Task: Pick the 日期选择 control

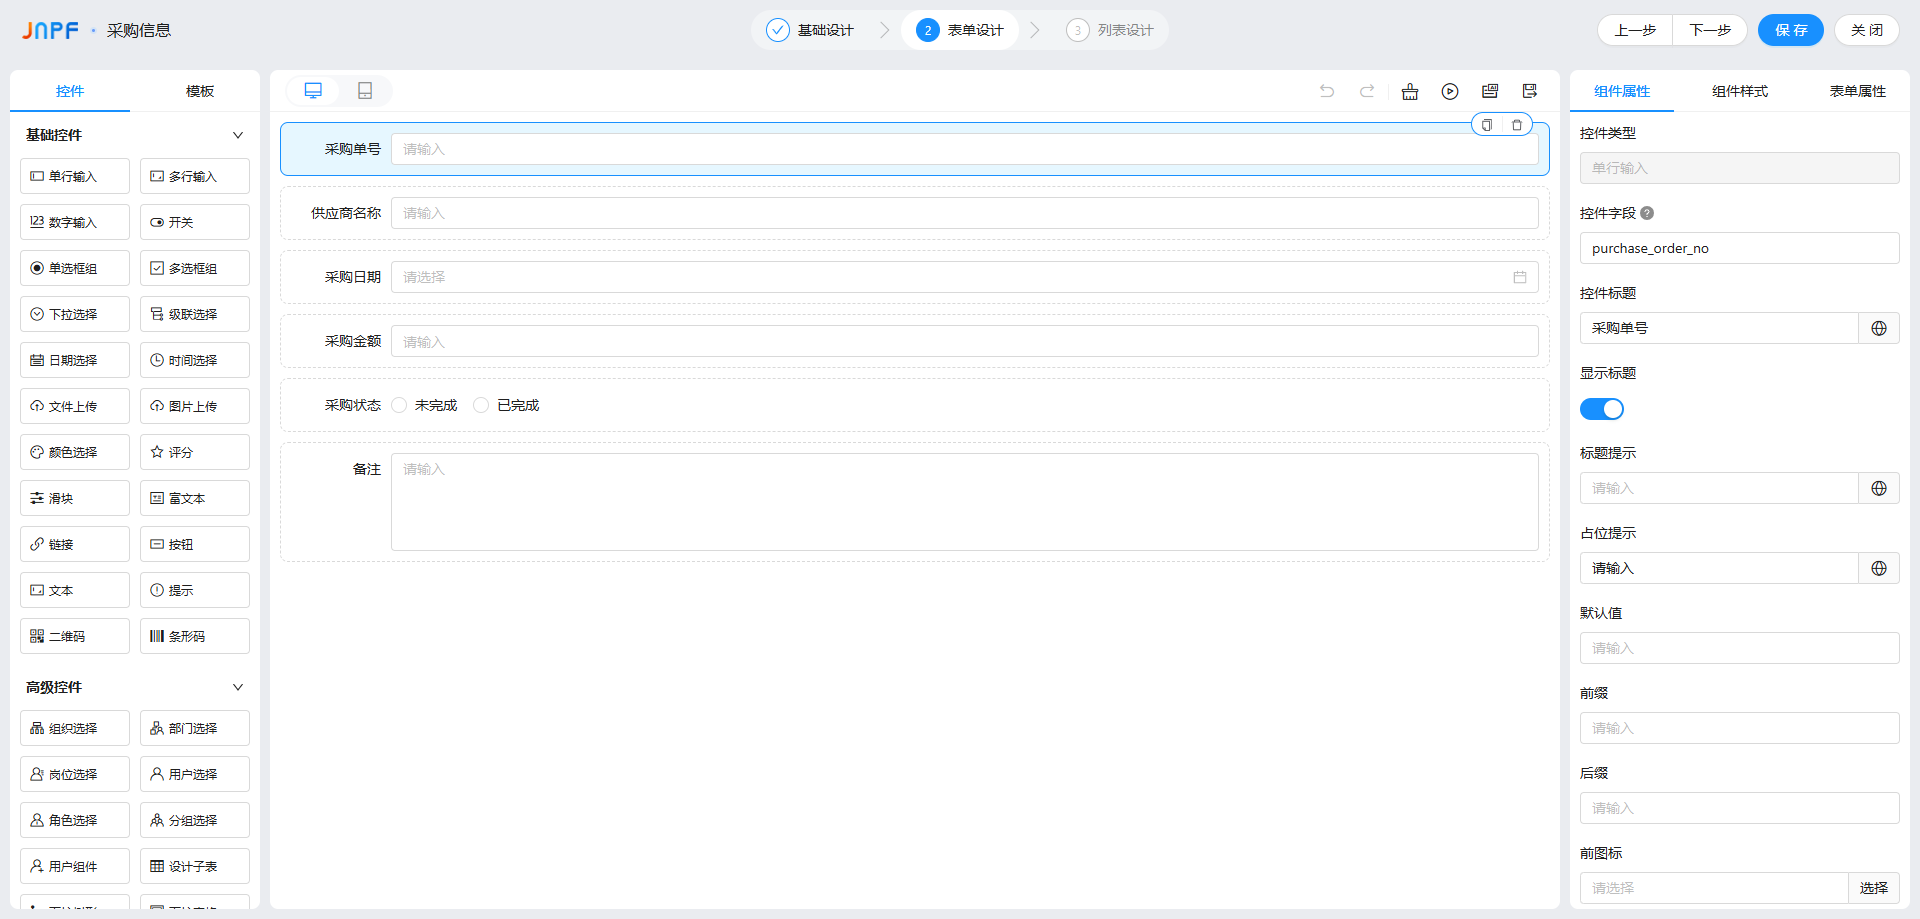Action: (x=75, y=360)
